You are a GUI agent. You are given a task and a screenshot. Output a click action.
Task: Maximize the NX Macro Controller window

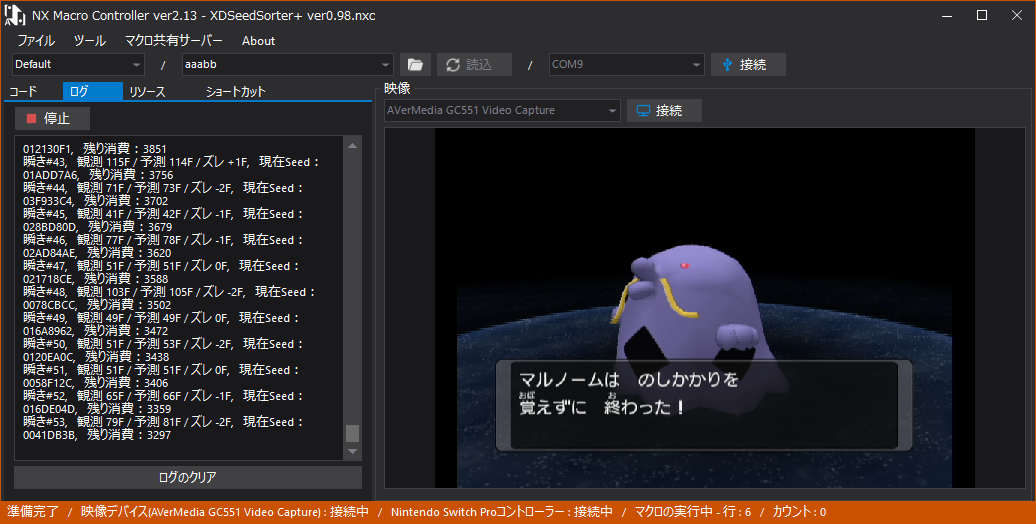tap(982, 15)
